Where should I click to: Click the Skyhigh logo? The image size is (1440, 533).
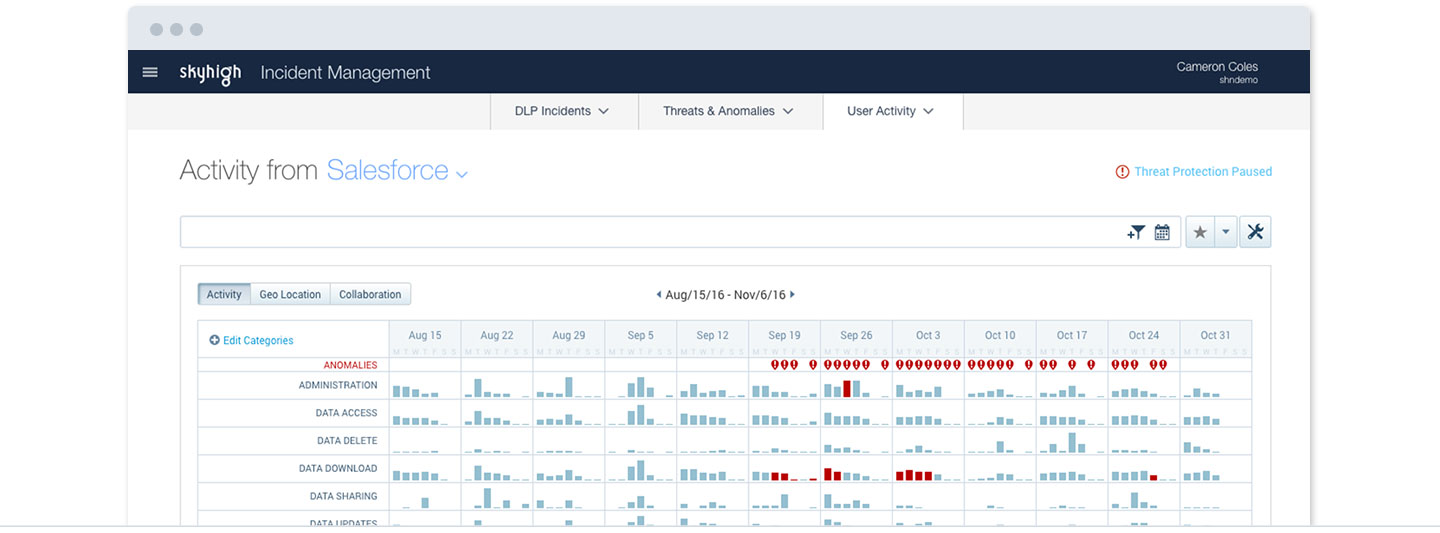(x=210, y=73)
